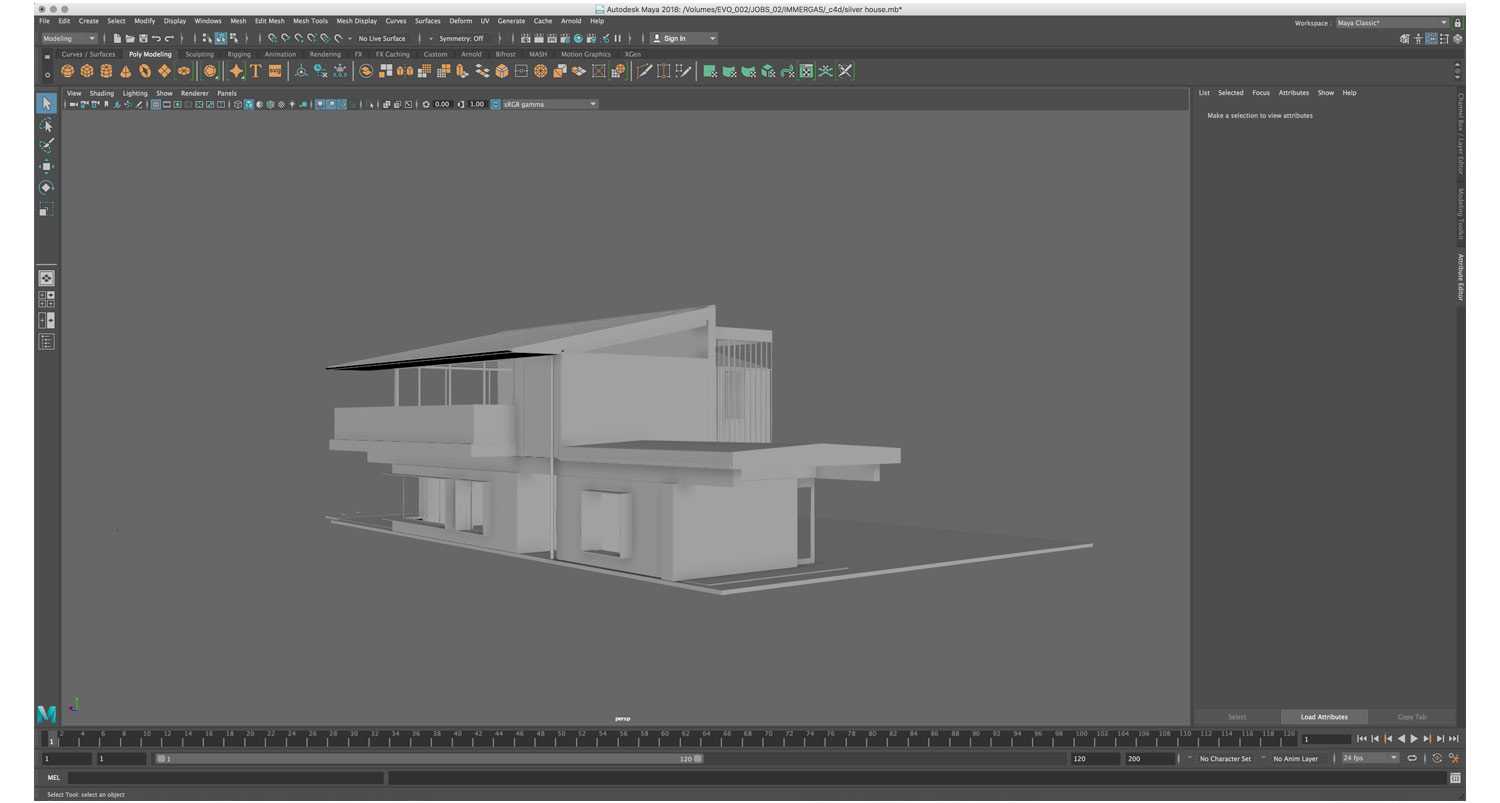Viewport: 1500px width, 803px height.
Task: Toggle viewport grid display icon
Action: tap(156, 104)
